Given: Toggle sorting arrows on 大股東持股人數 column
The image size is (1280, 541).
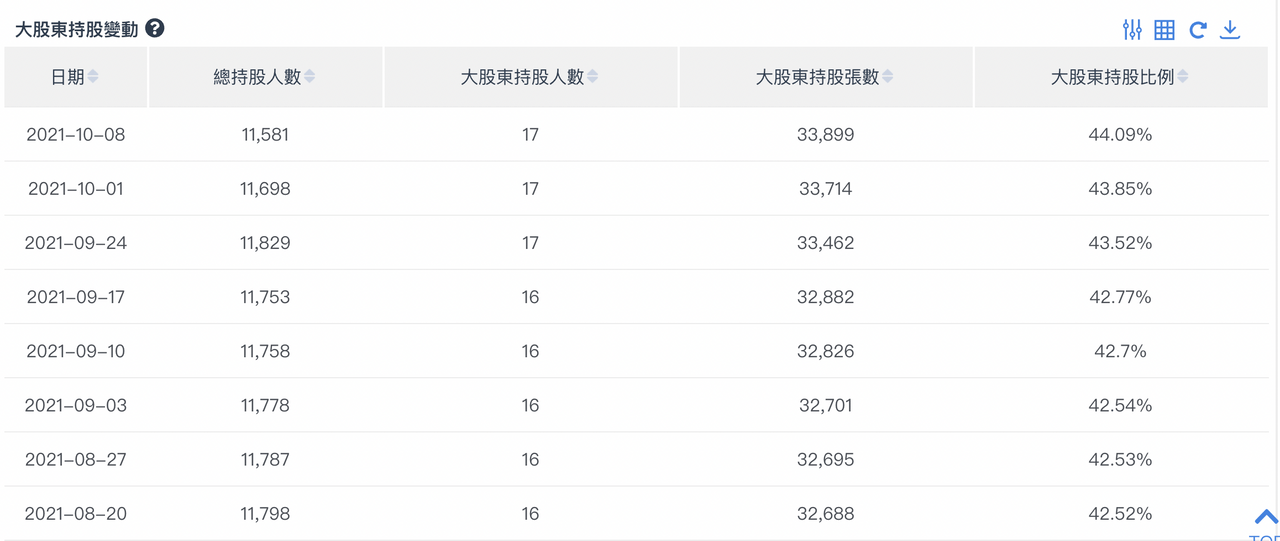Looking at the screenshot, I should click(592, 77).
